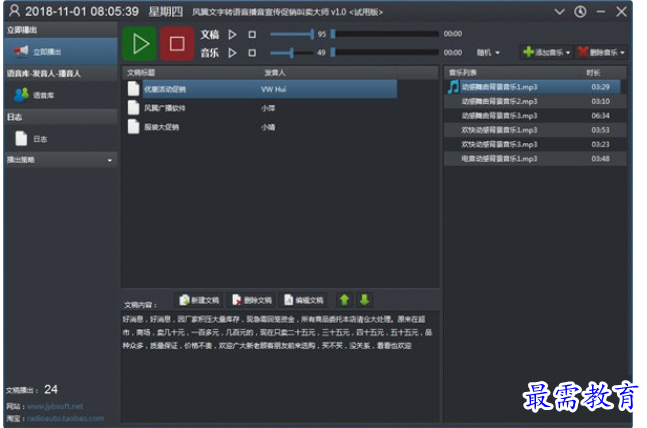Select the first script row with VW Hui
The image size is (647, 428).
(x=261, y=89)
